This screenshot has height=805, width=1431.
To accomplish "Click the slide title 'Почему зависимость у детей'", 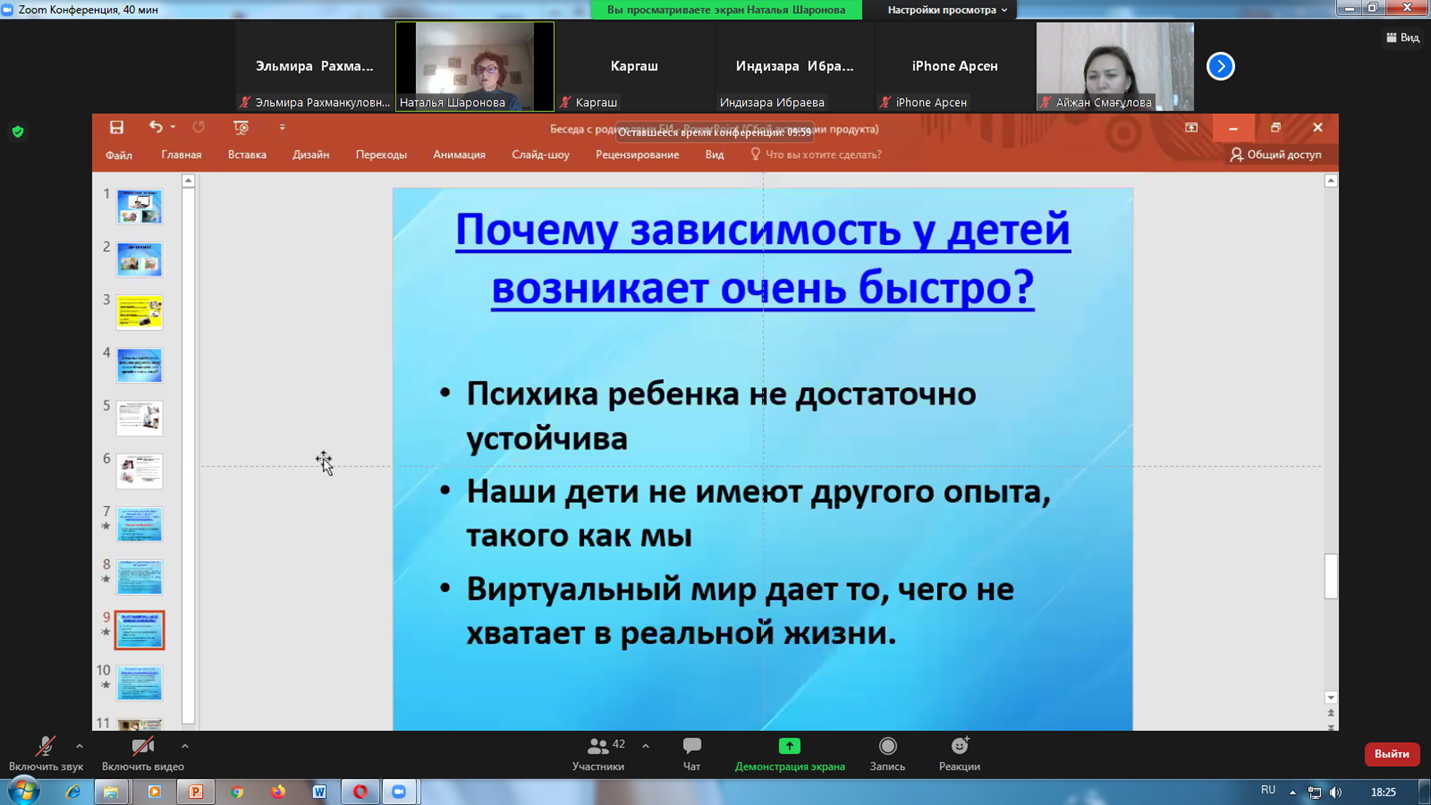I will tap(763, 230).
